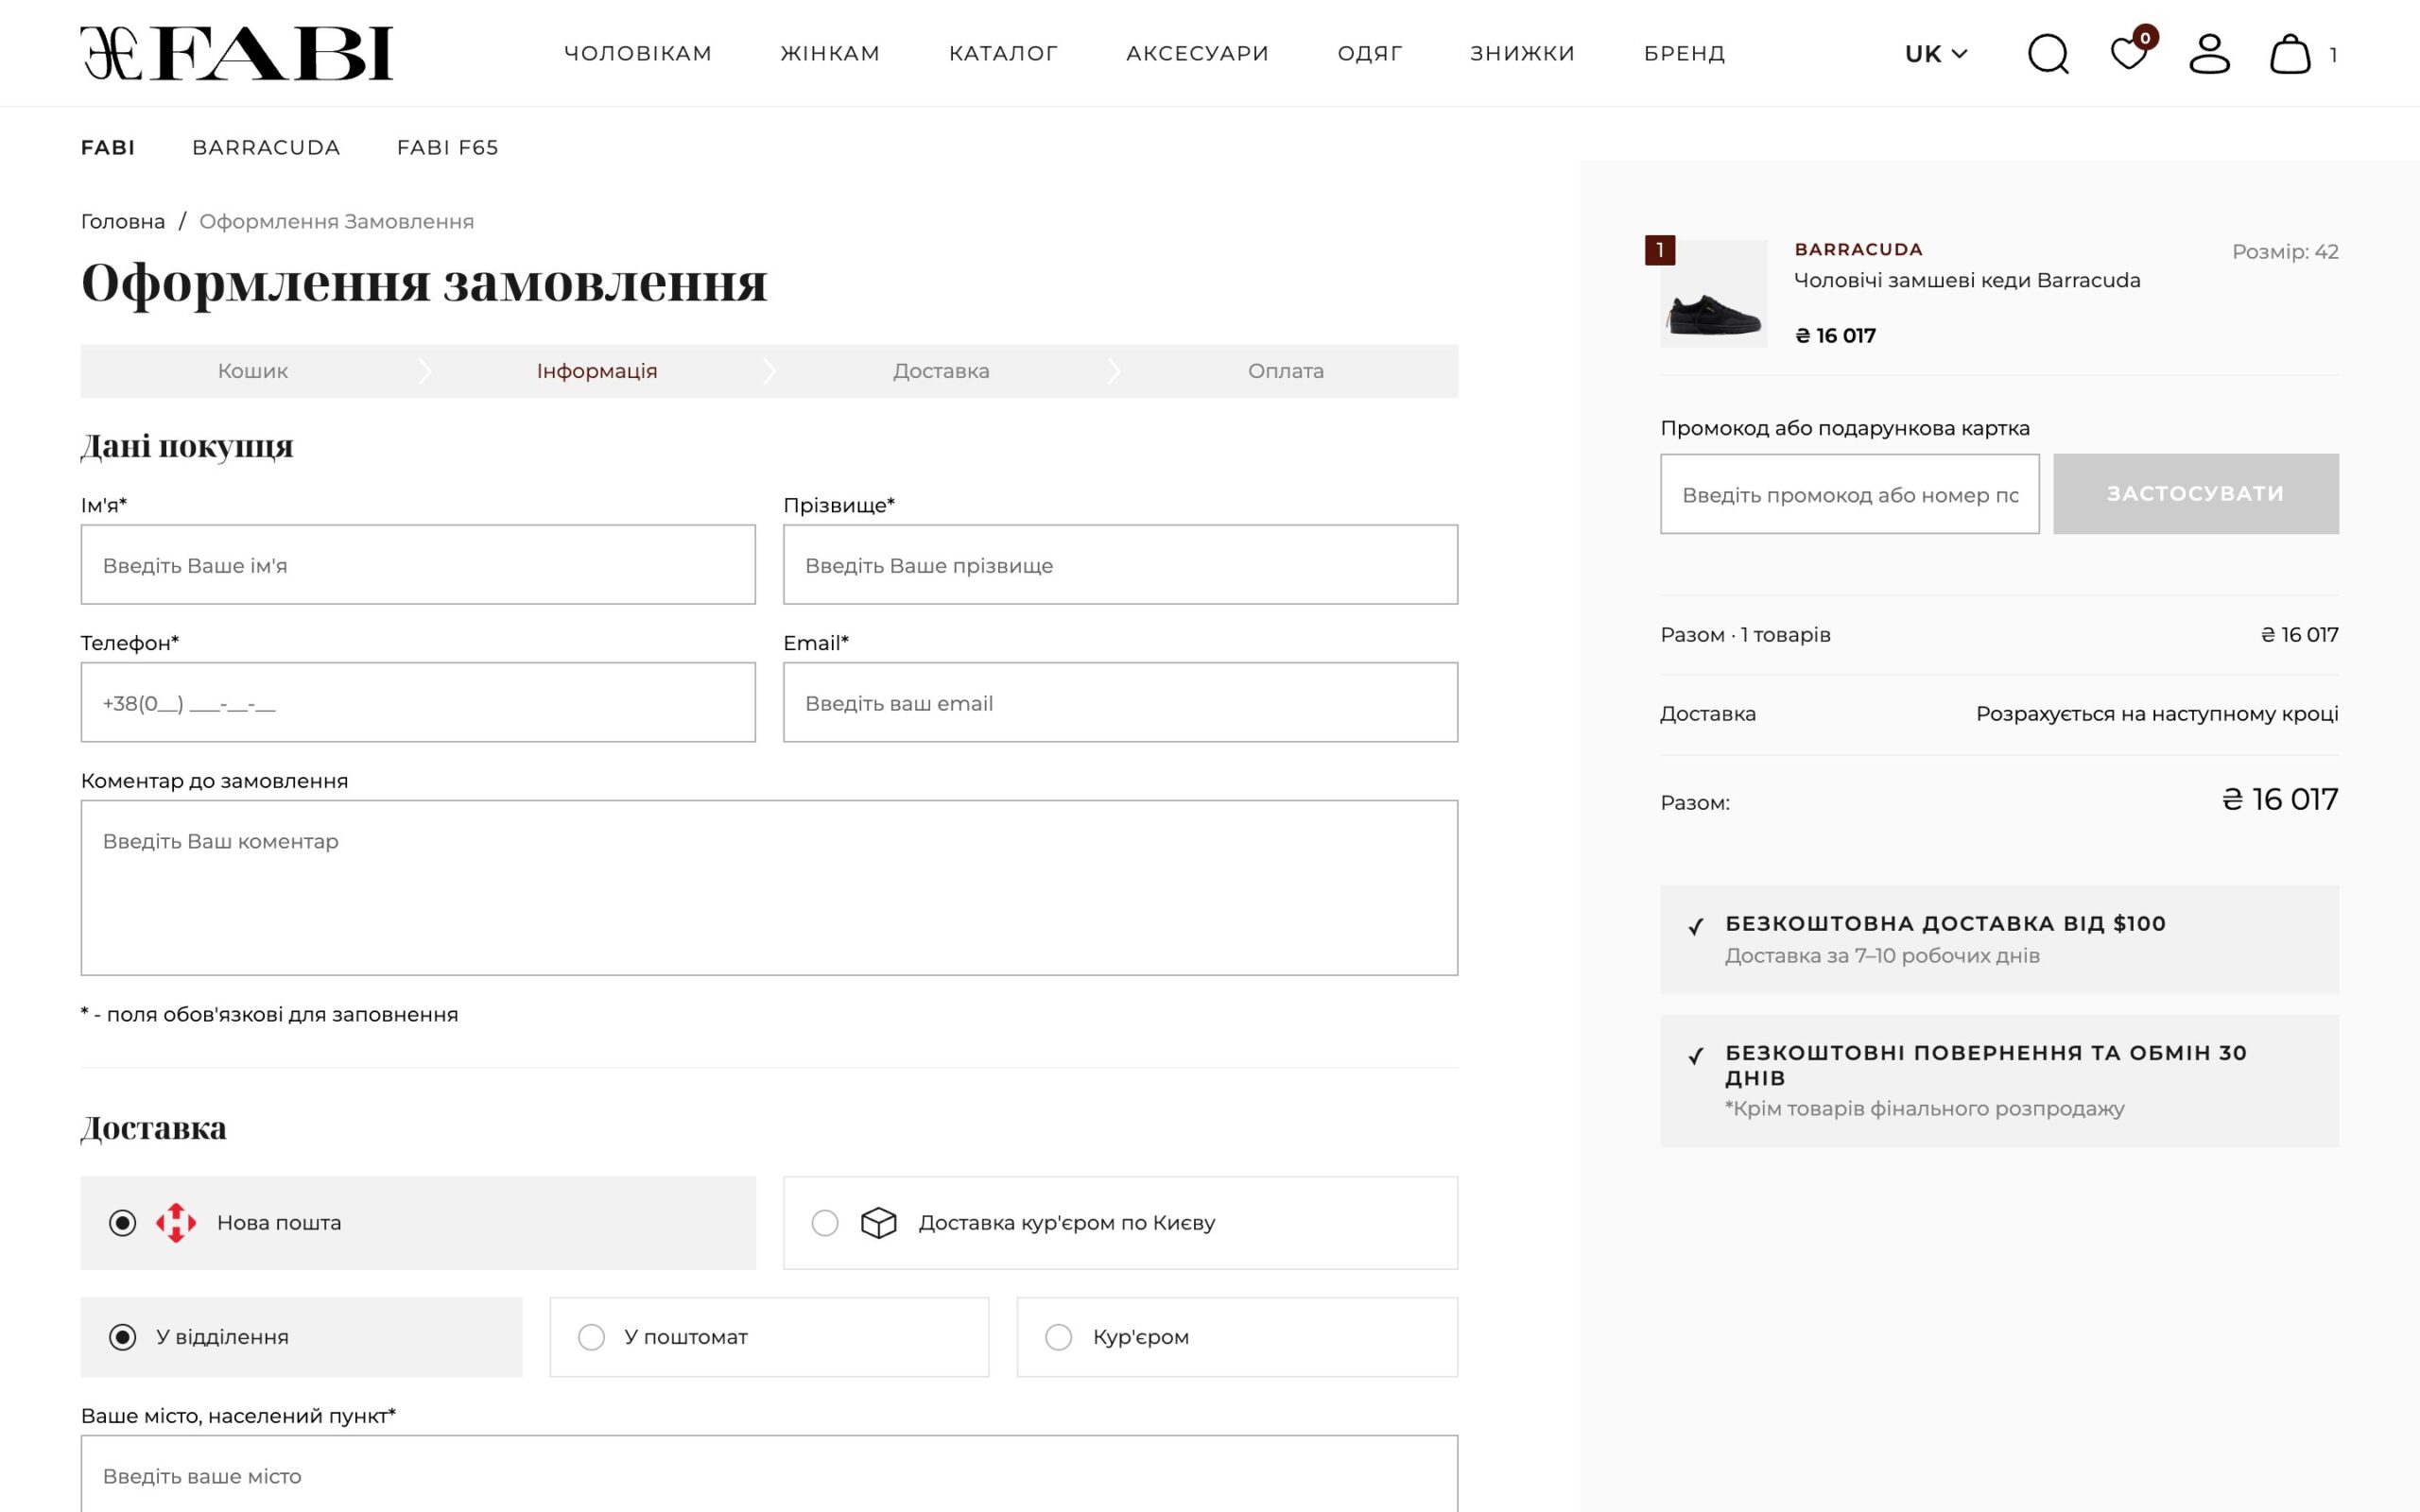
Task: Focus the Ваше місто input field
Action: 769,1474
